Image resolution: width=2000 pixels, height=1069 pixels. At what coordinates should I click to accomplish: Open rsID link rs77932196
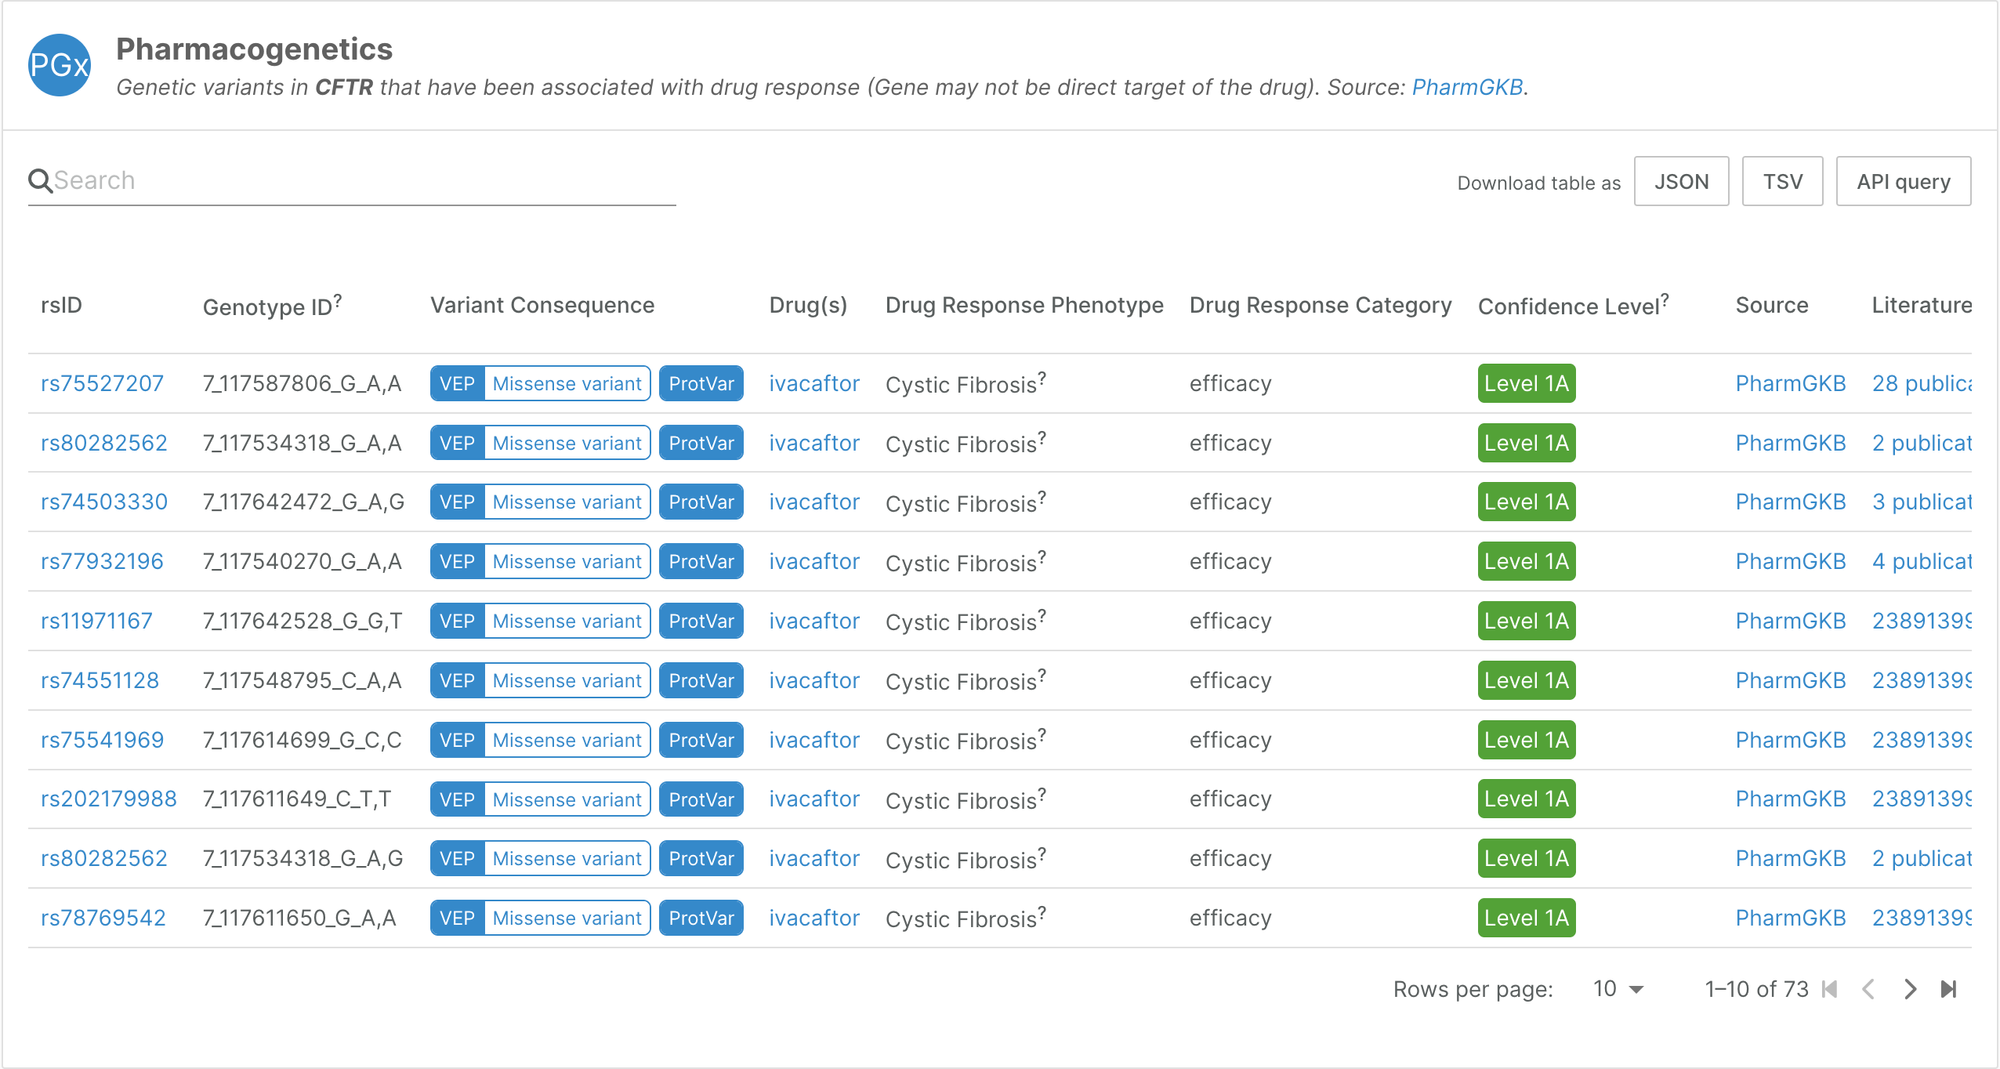102,562
